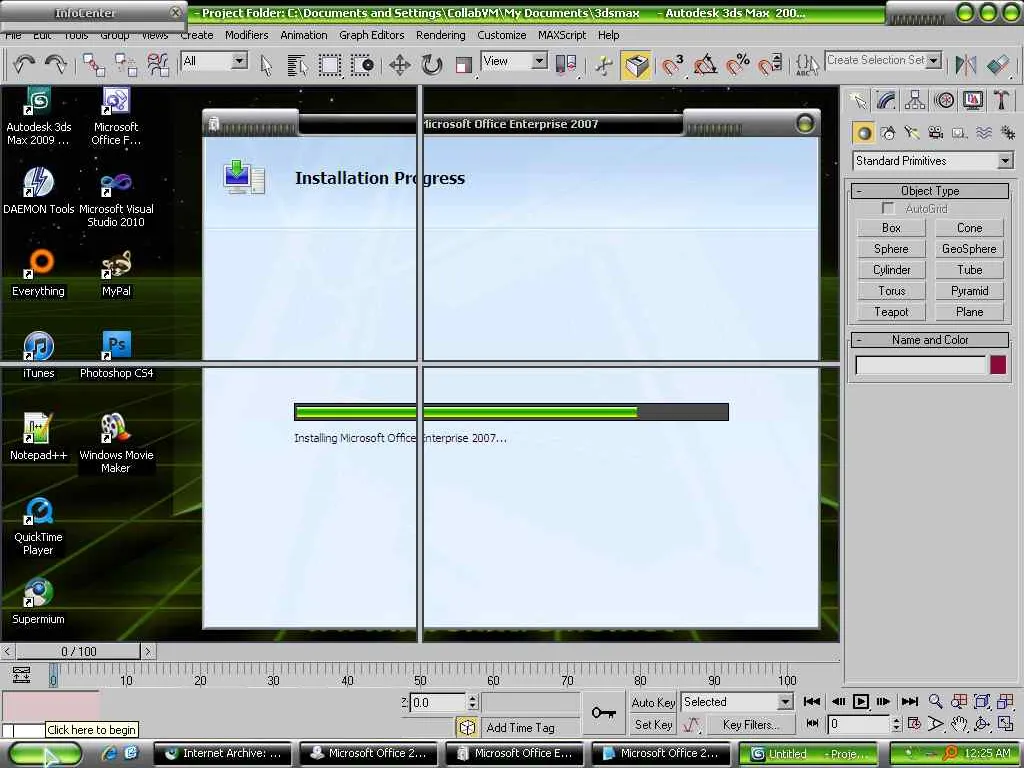The width and height of the screenshot is (1024, 768).
Task: Open the Graph Editors menu
Action: pyautogui.click(x=371, y=35)
